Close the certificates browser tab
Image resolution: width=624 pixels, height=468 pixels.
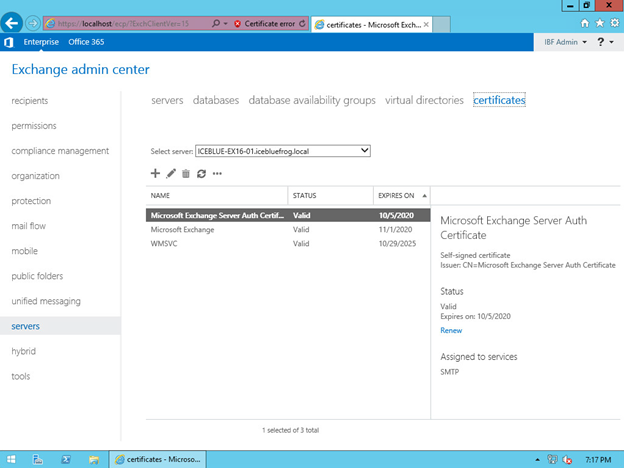point(426,24)
